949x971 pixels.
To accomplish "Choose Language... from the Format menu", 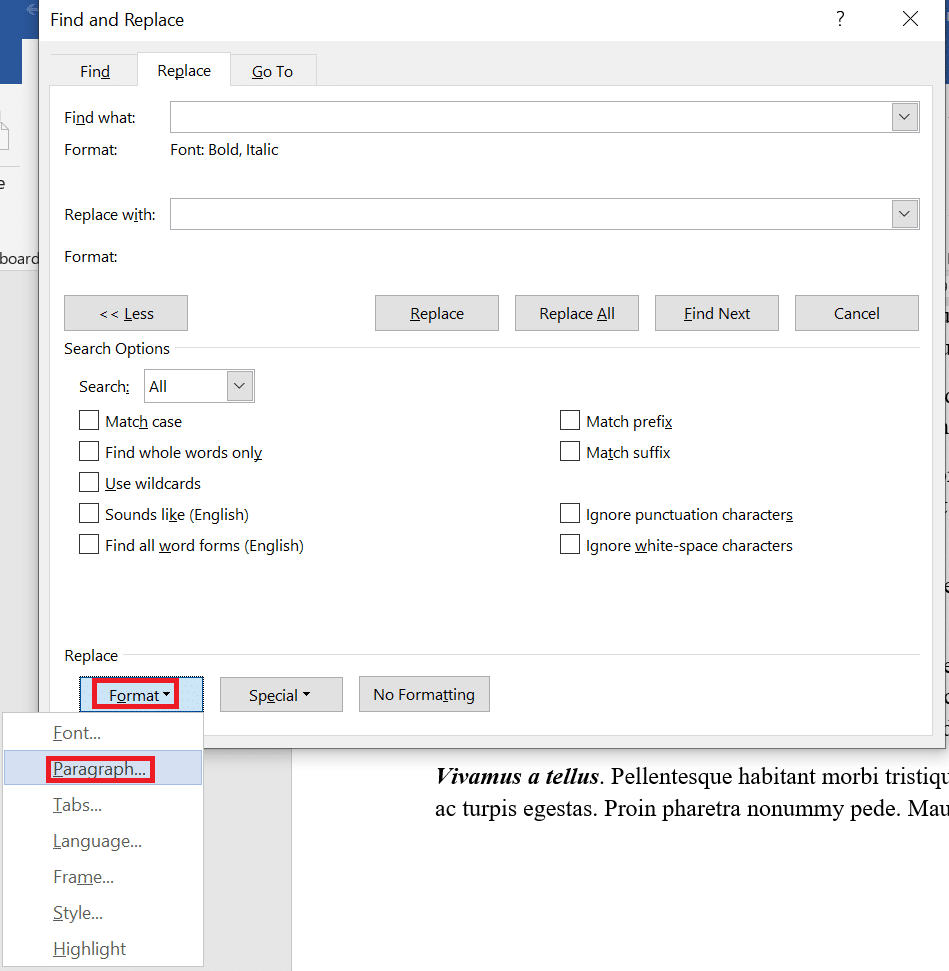I will [x=103, y=841].
